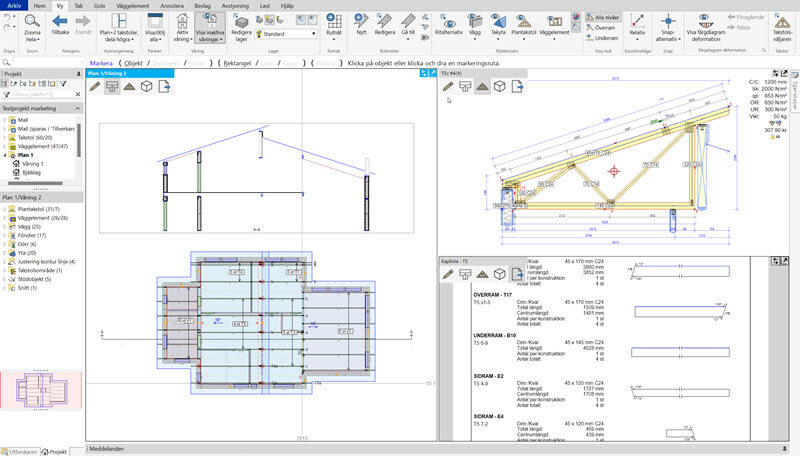Open Redigera lager layer editor
This screenshot has width=800, height=456.
[x=241, y=24]
